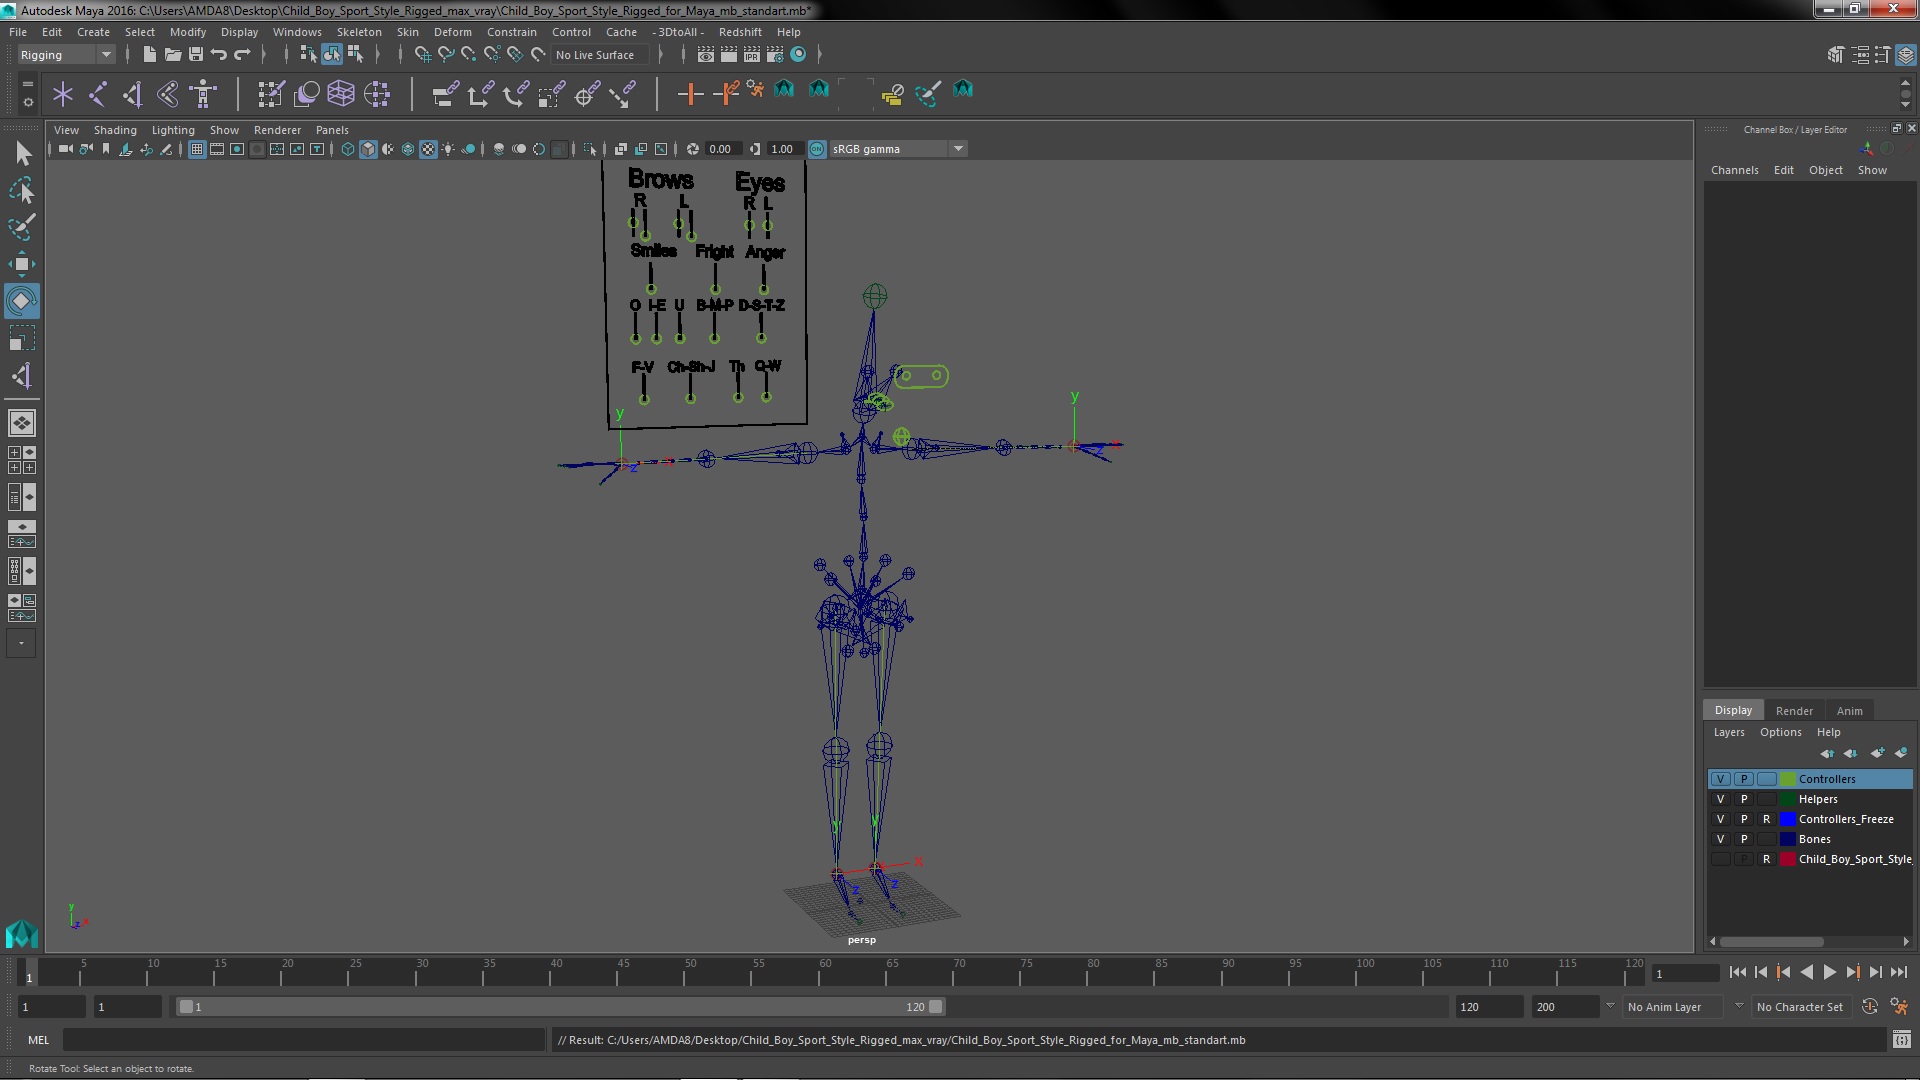The width and height of the screenshot is (1920, 1080).
Task: Toggle visibility V for Bones layer
Action: 1720,839
